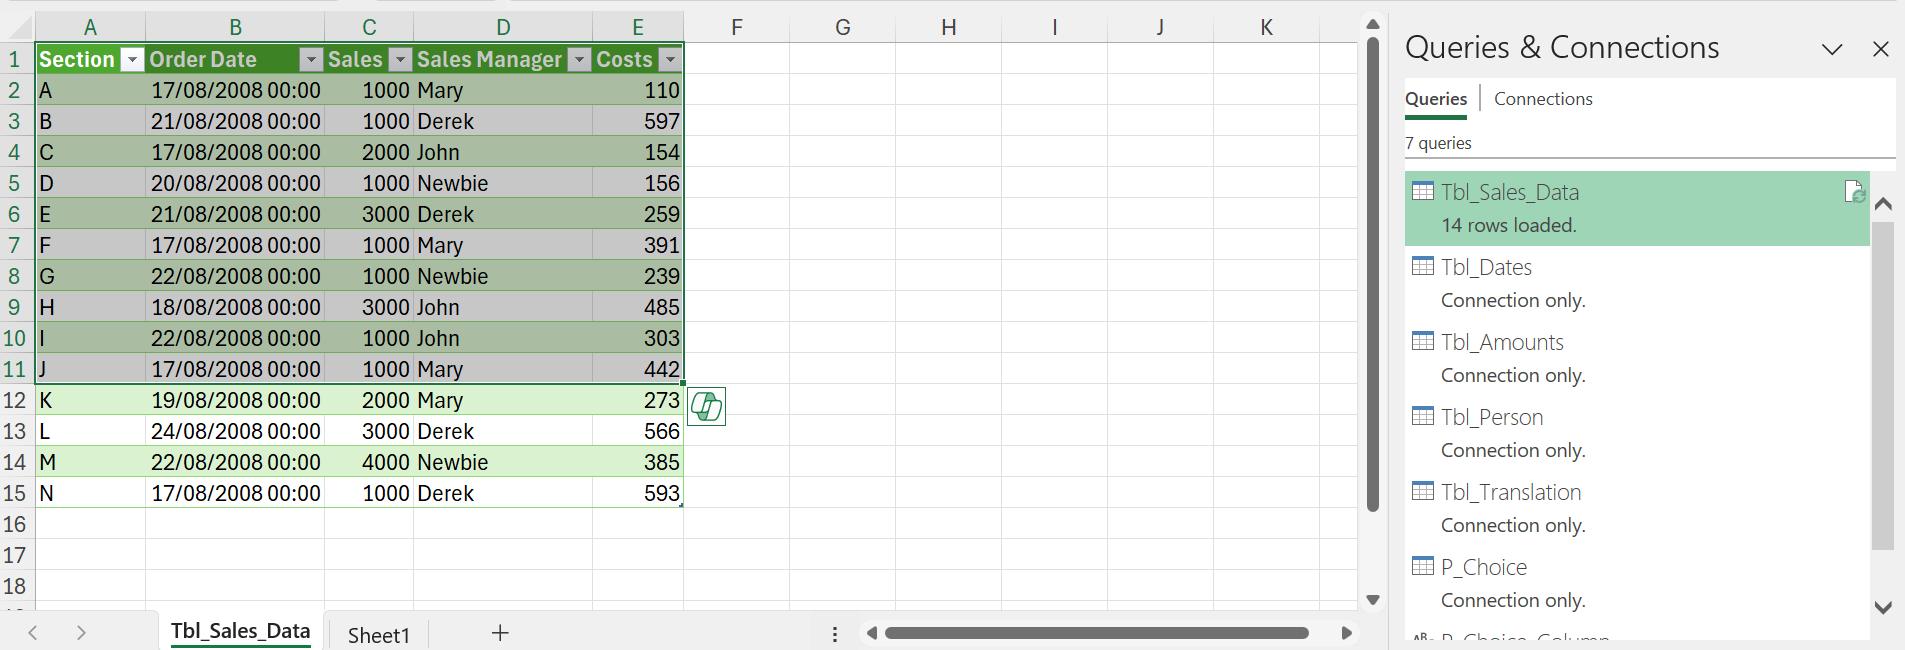Select column F header

coord(737,28)
